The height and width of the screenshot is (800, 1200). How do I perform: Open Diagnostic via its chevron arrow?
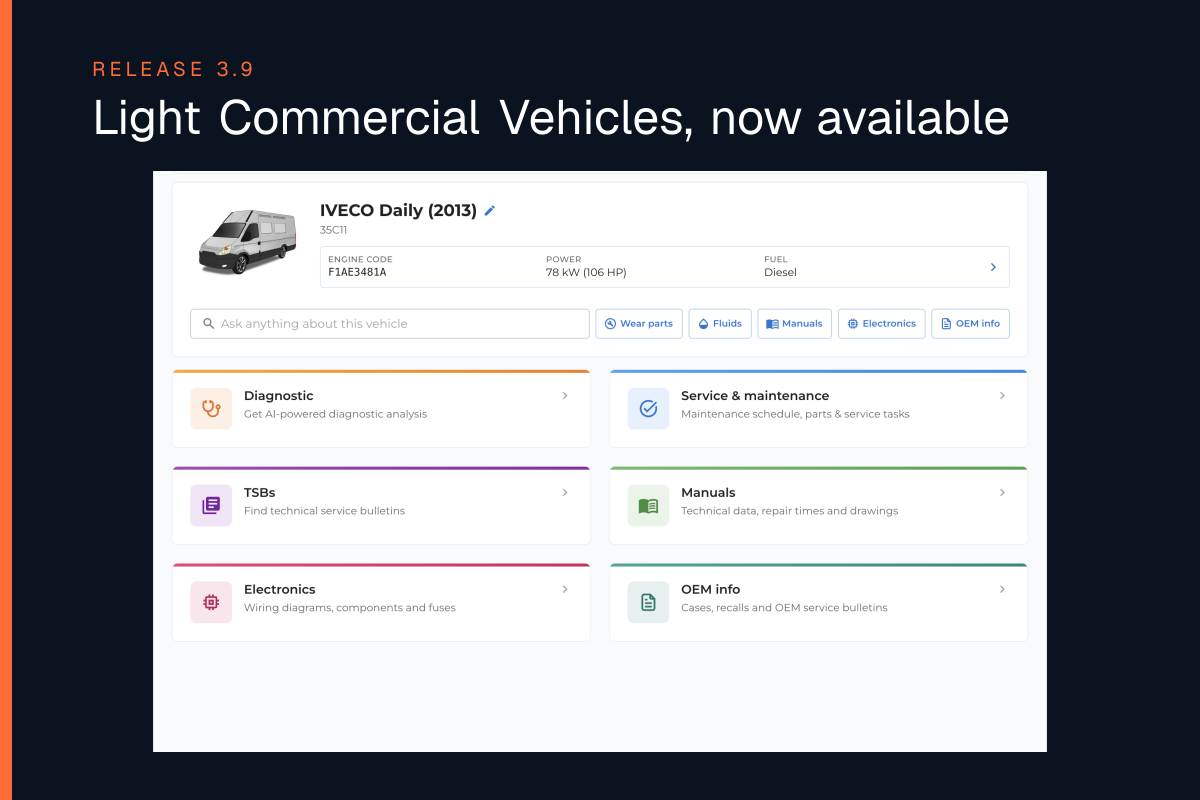coord(565,396)
